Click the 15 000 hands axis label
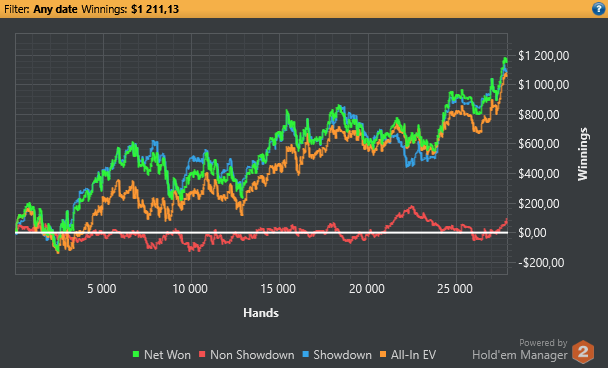608x368 pixels. click(x=278, y=289)
